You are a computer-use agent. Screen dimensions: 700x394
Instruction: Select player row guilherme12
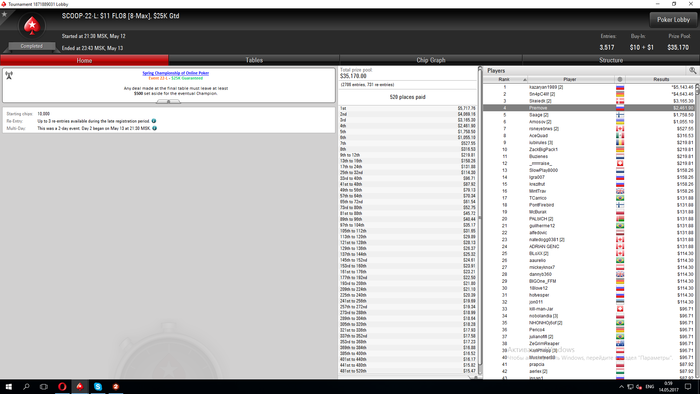[588, 226]
